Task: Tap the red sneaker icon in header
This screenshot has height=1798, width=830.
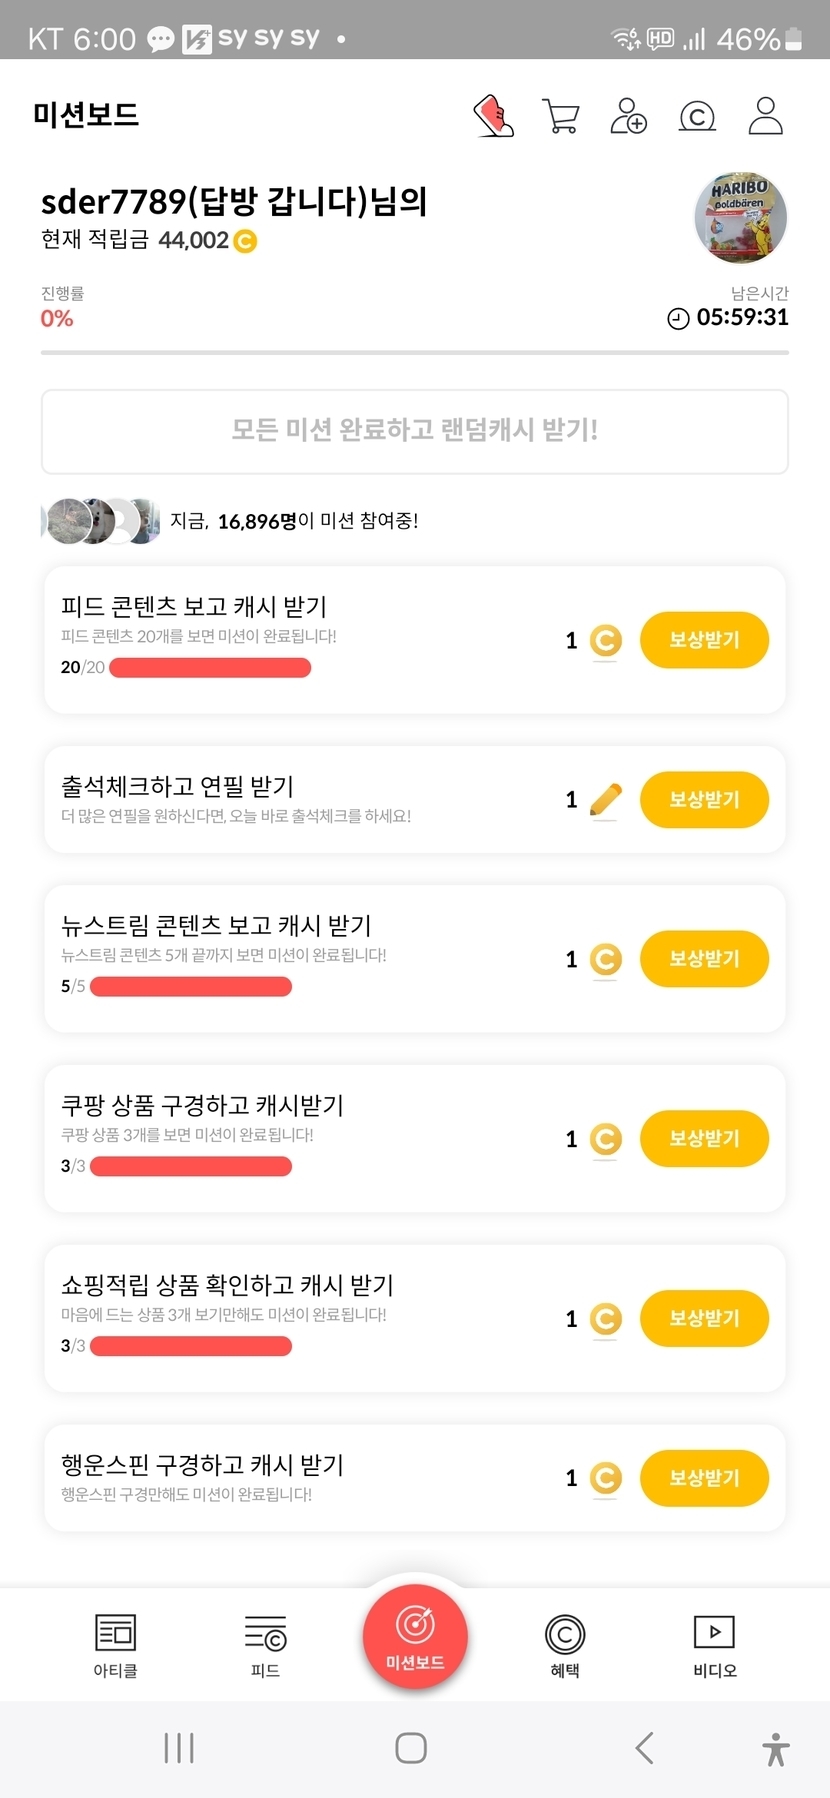Action: 493,116
